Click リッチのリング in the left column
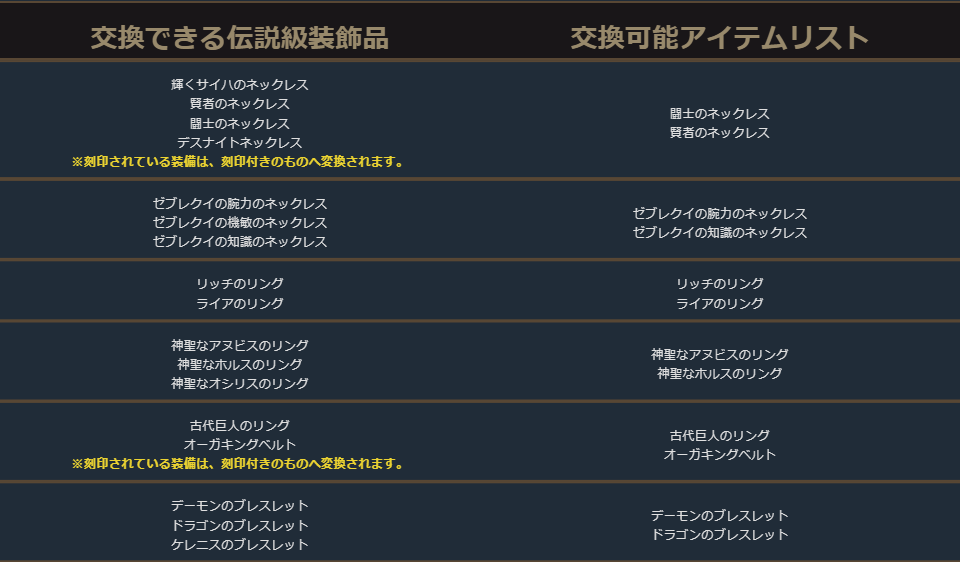960x562 pixels. 239,284
